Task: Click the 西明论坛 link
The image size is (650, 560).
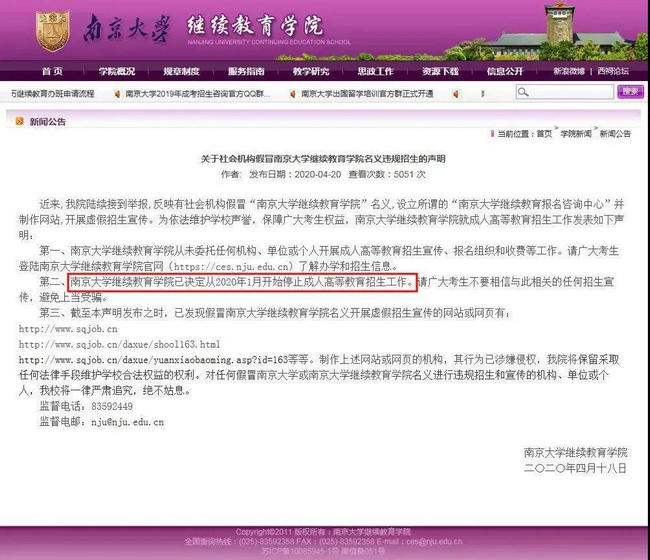Action: coord(614,72)
